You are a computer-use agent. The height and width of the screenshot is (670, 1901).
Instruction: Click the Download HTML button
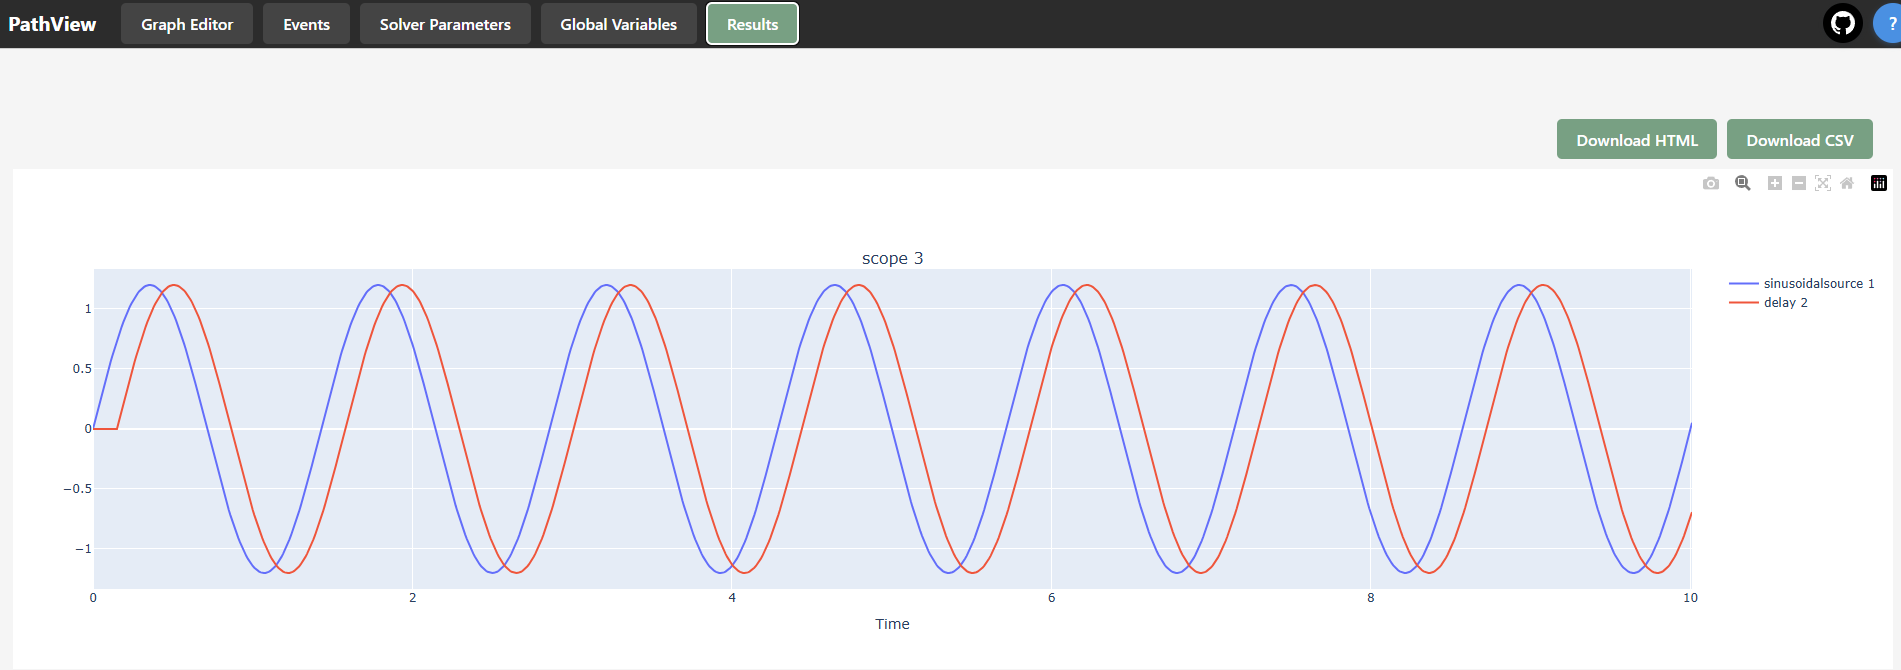(1637, 140)
